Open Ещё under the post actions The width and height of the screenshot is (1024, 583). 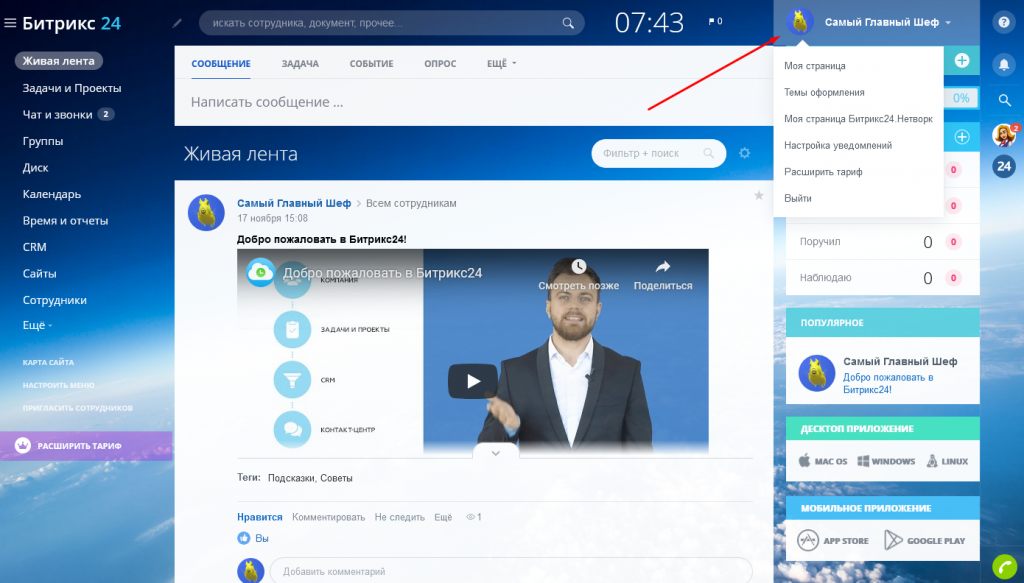point(443,517)
